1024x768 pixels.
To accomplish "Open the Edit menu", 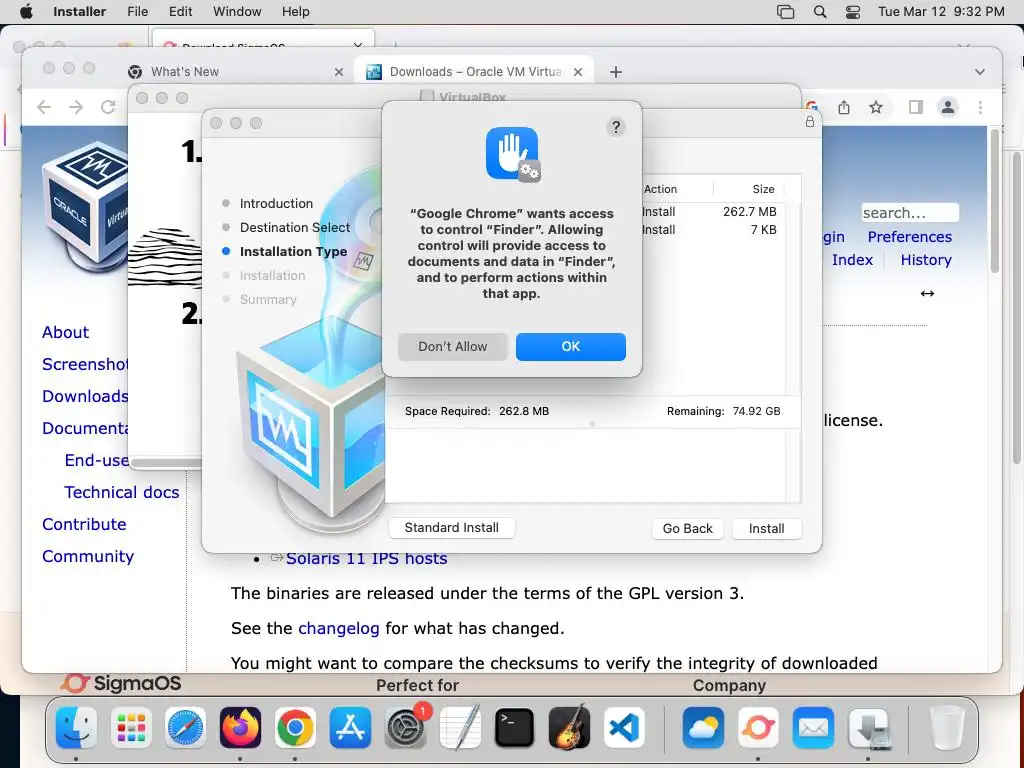I will point(180,12).
